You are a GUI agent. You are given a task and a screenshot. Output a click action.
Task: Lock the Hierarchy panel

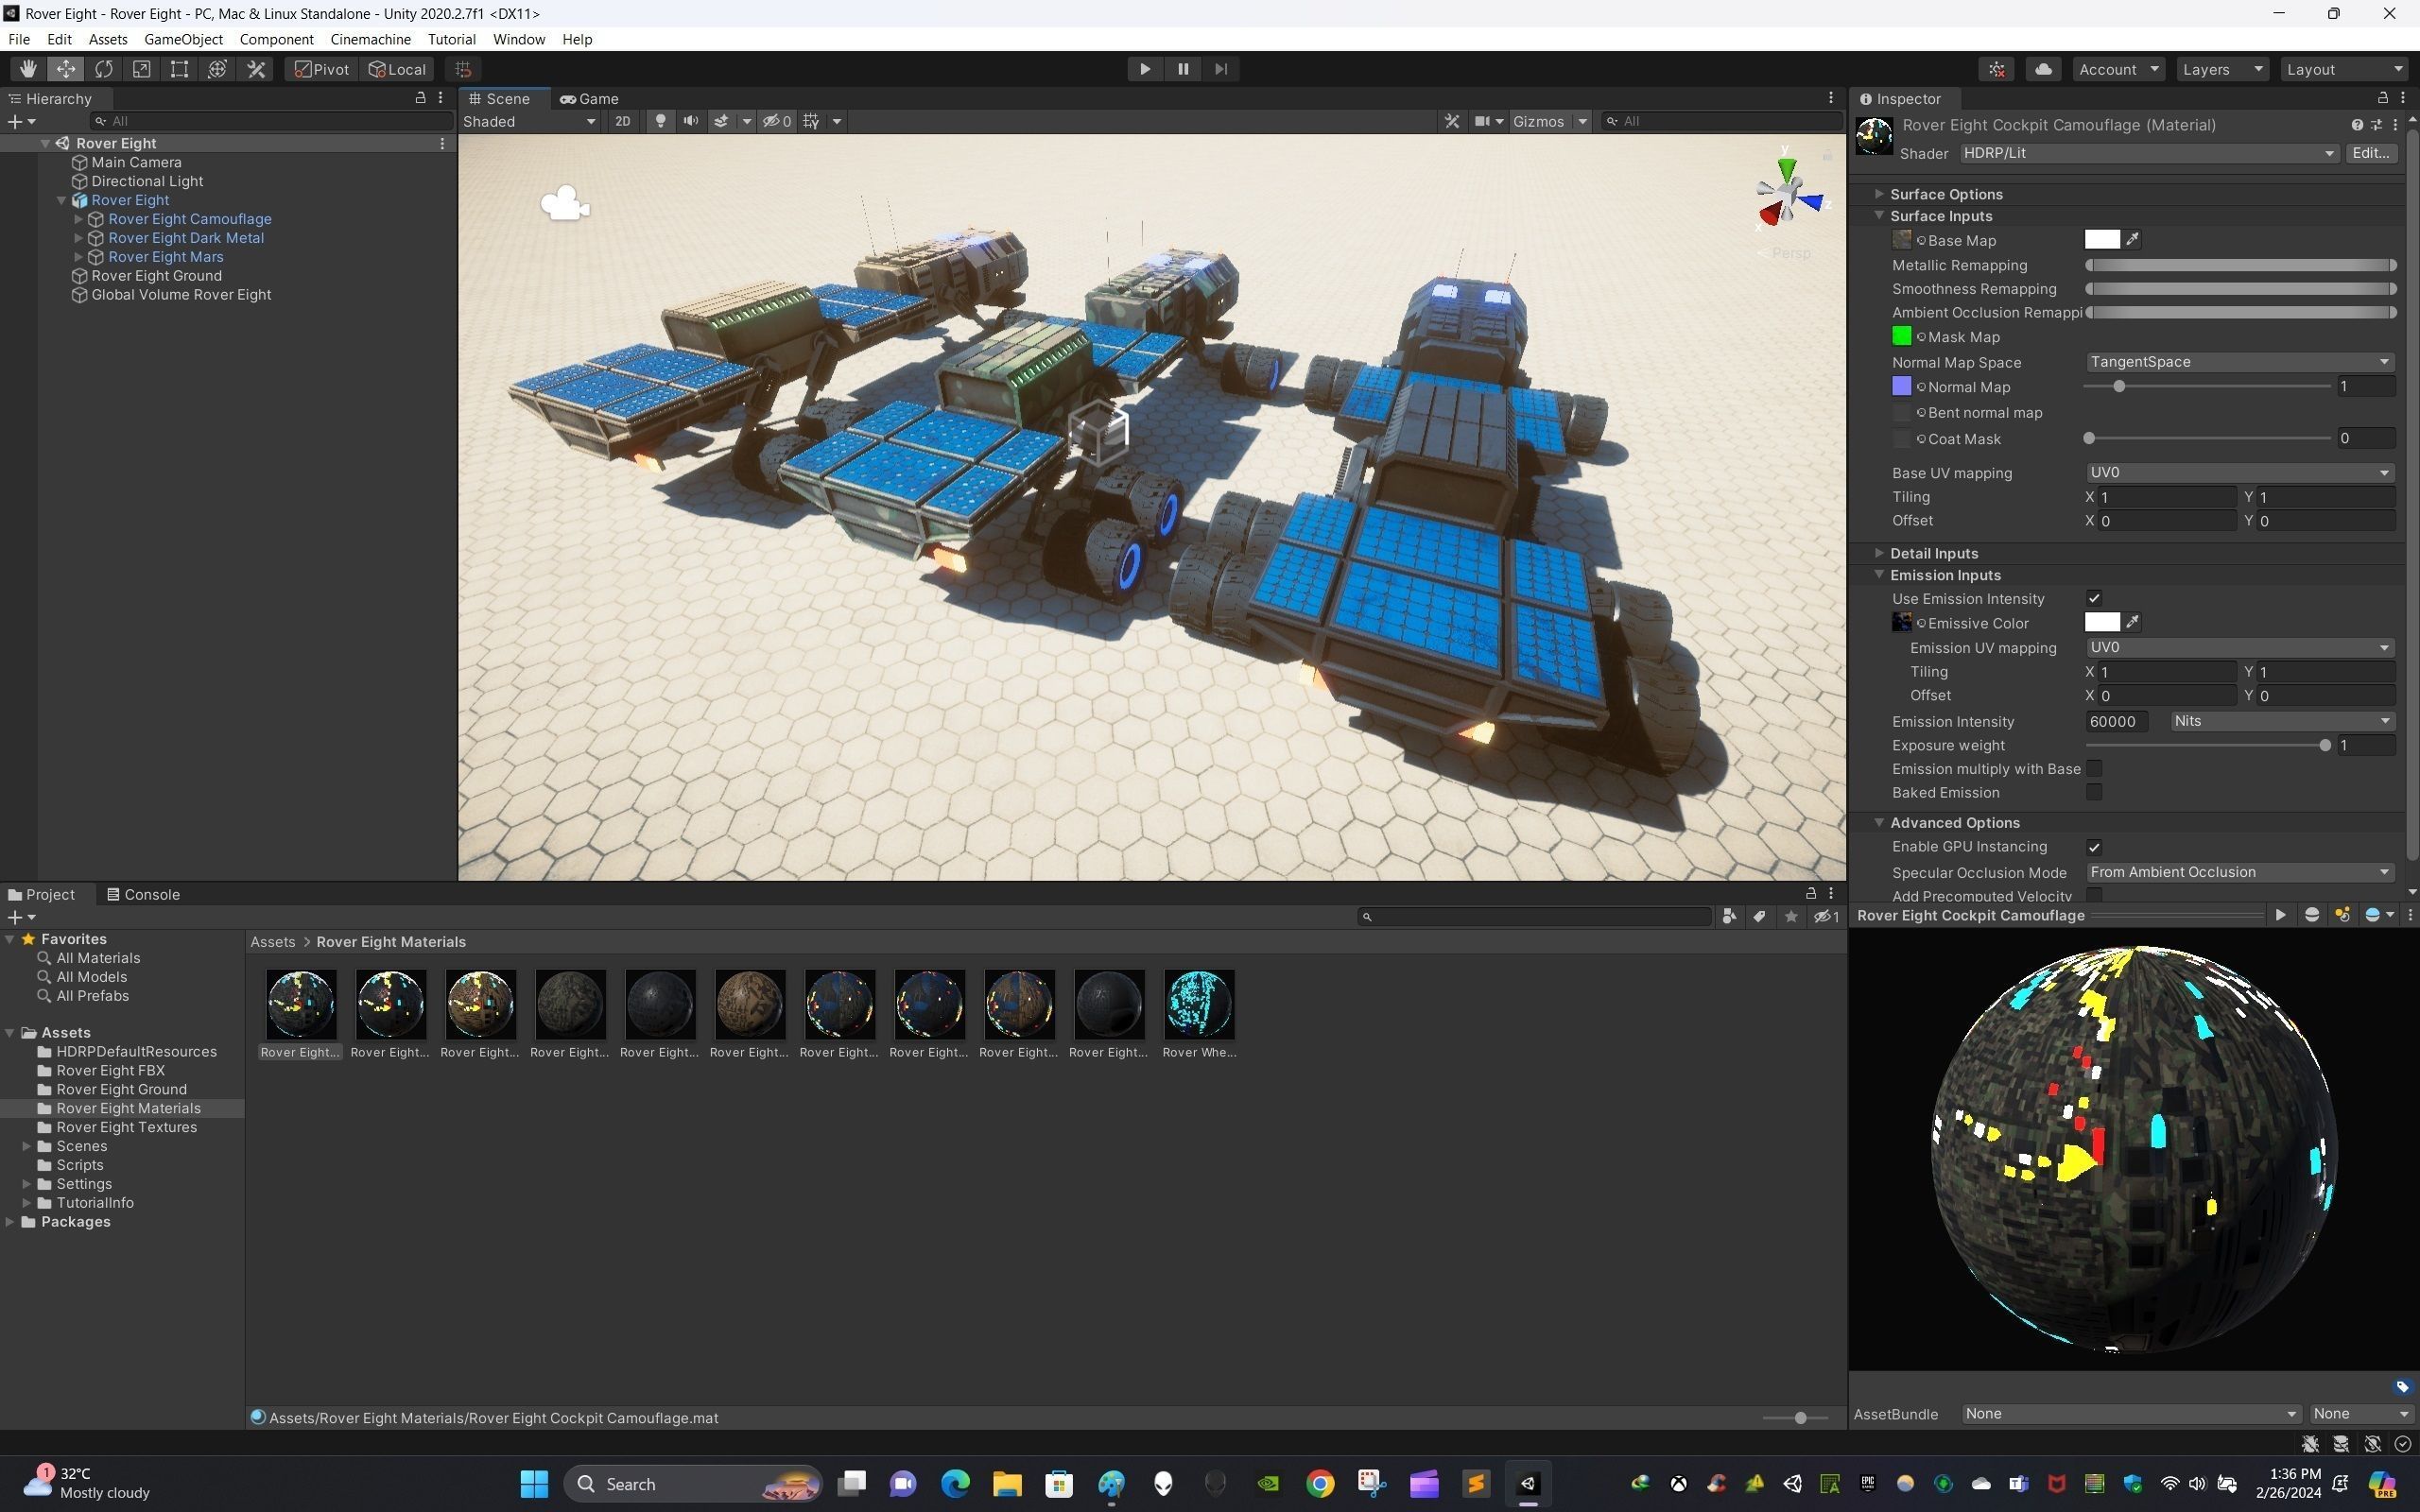pos(420,98)
